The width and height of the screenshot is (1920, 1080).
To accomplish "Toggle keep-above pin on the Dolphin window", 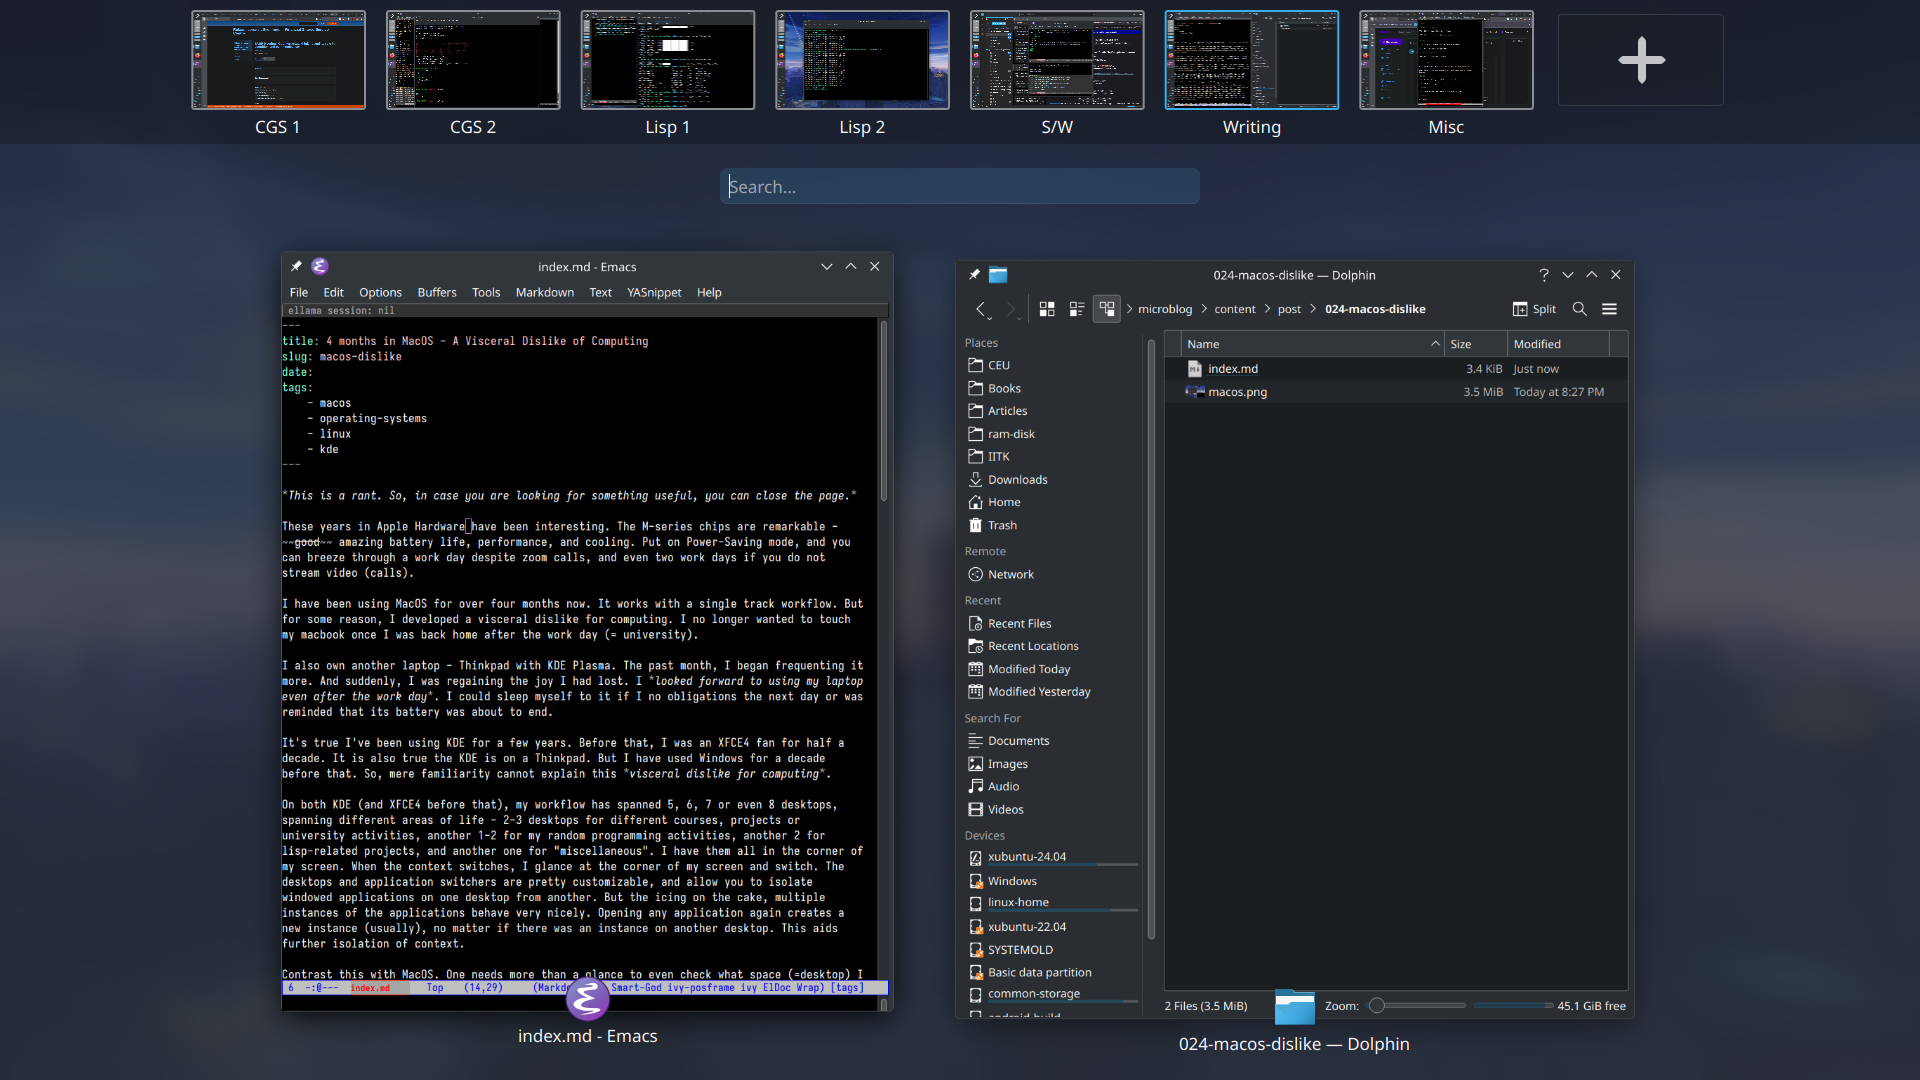I will pyautogui.click(x=973, y=274).
